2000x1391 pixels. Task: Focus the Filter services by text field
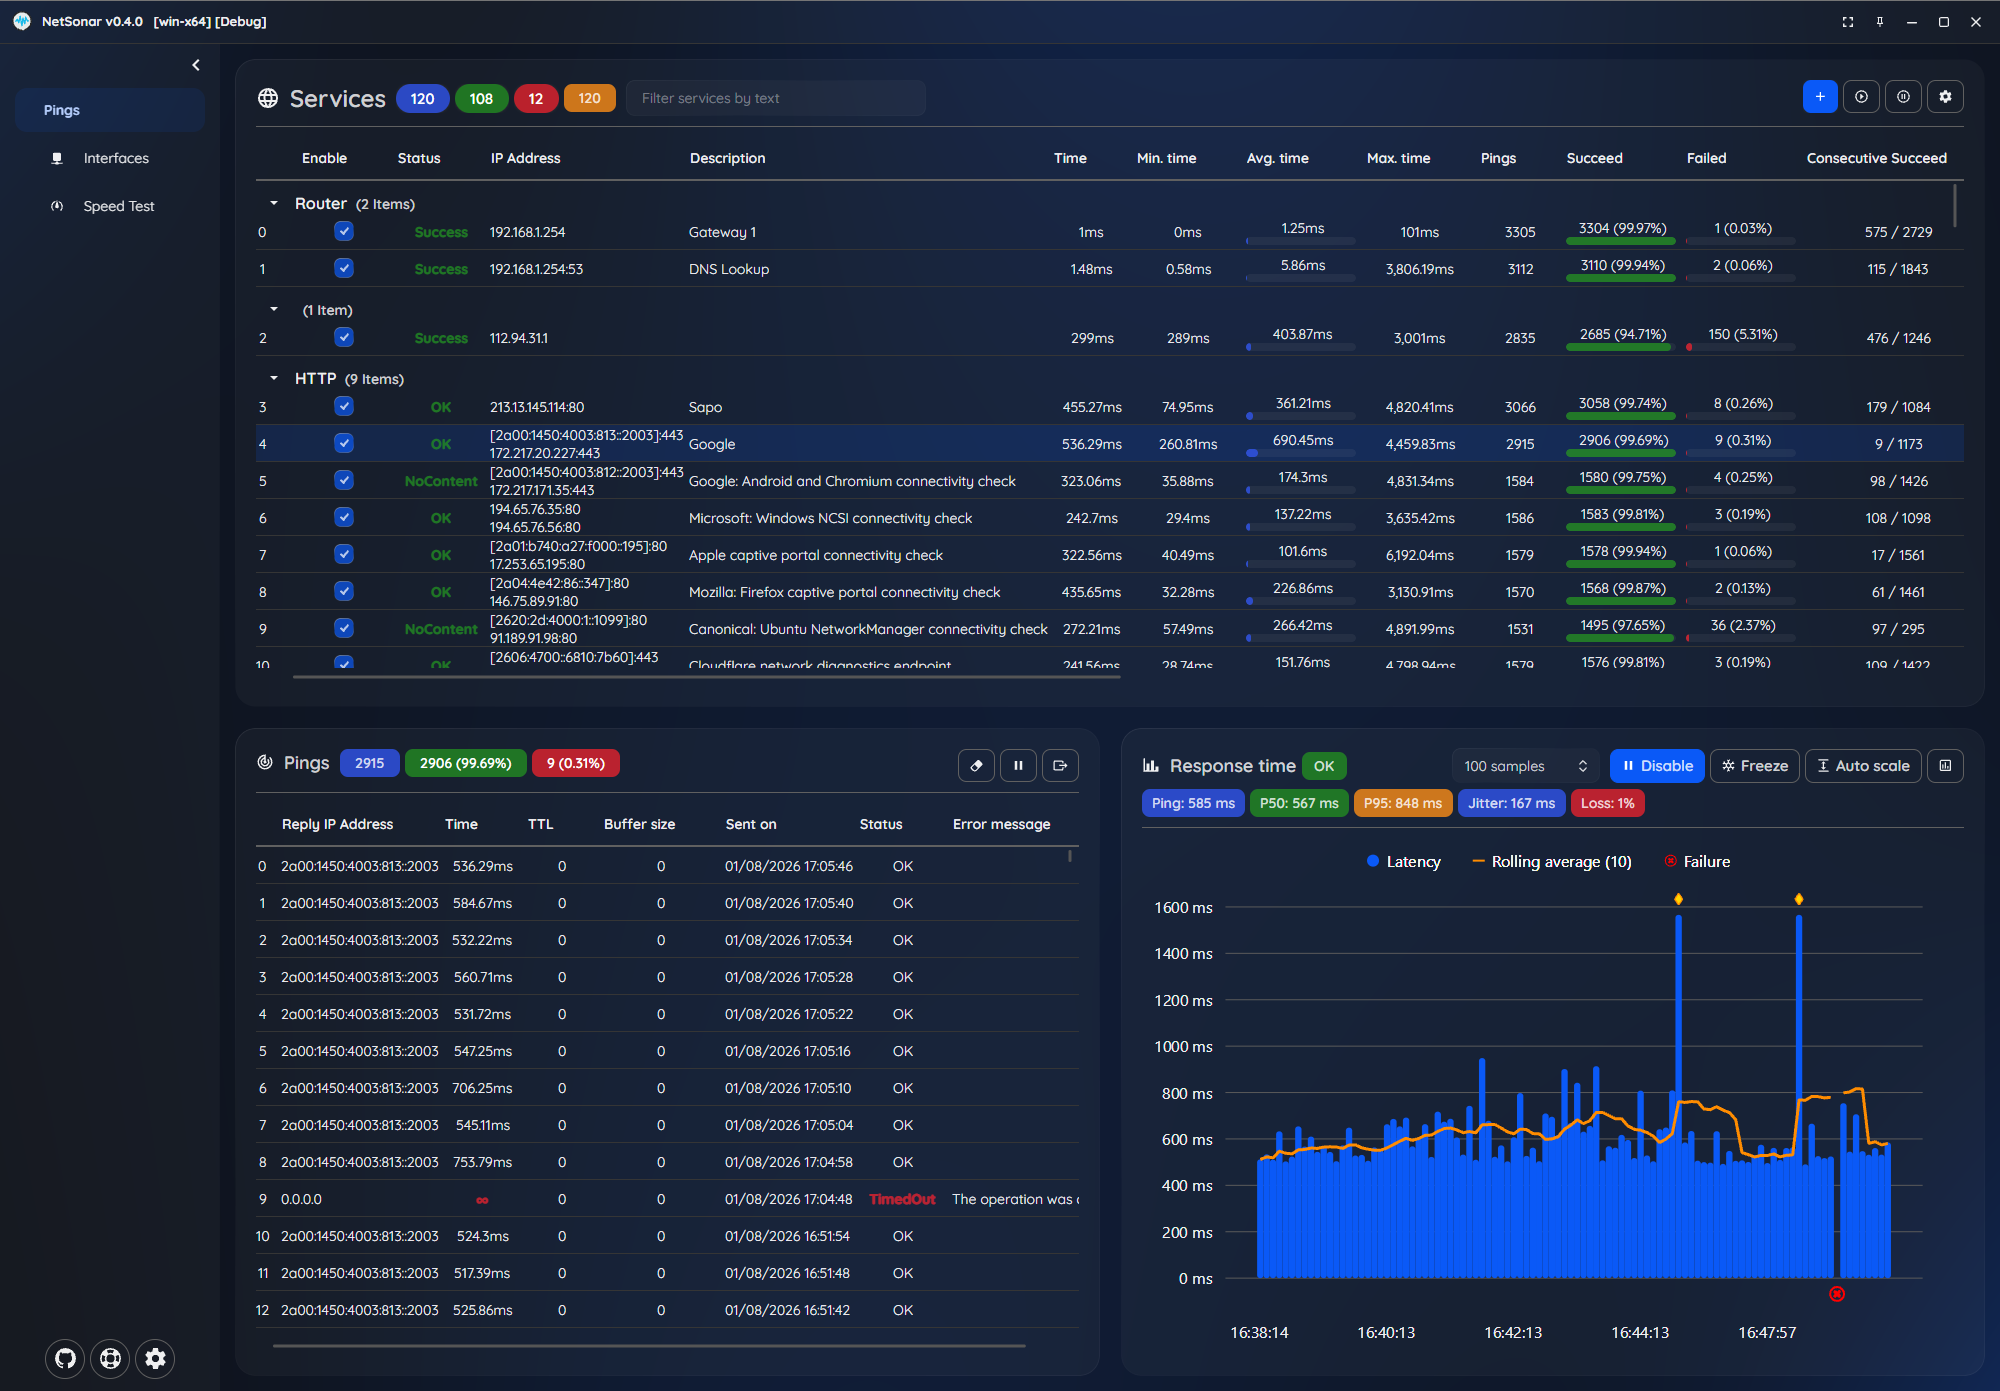pyautogui.click(x=776, y=98)
